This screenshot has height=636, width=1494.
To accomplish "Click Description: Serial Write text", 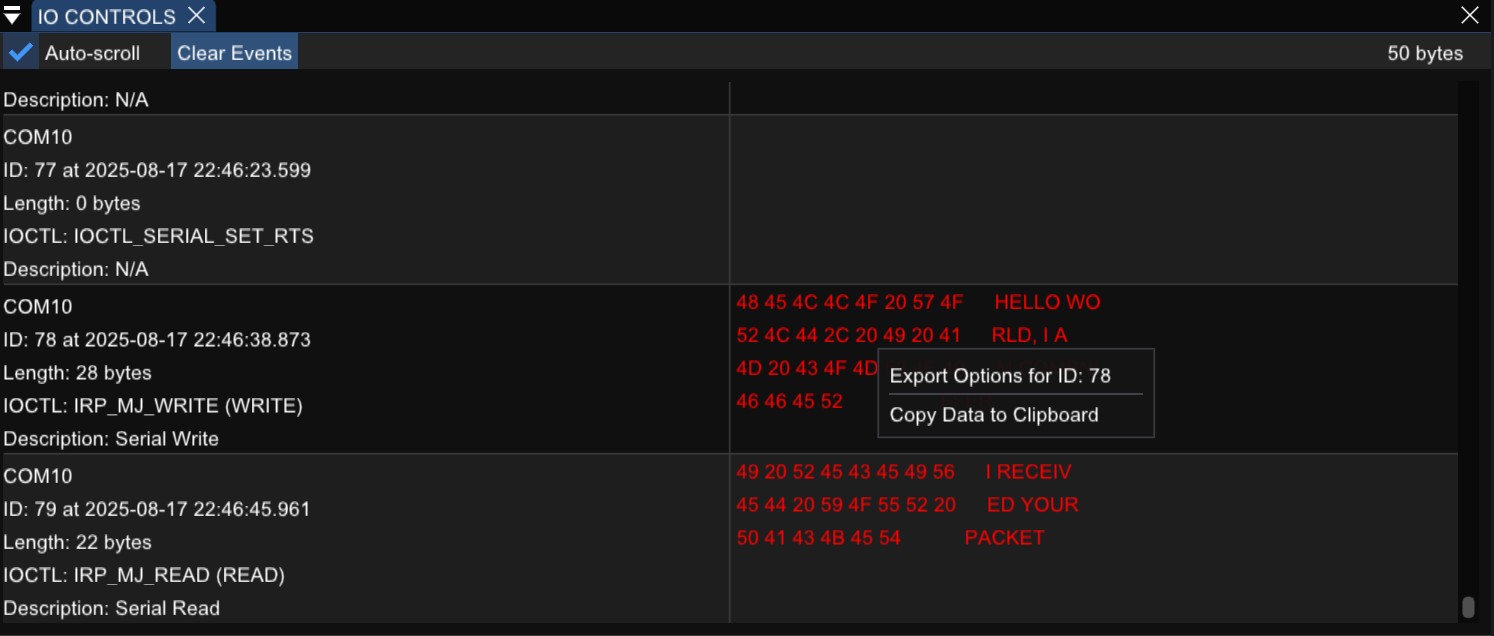I will point(111,439).
